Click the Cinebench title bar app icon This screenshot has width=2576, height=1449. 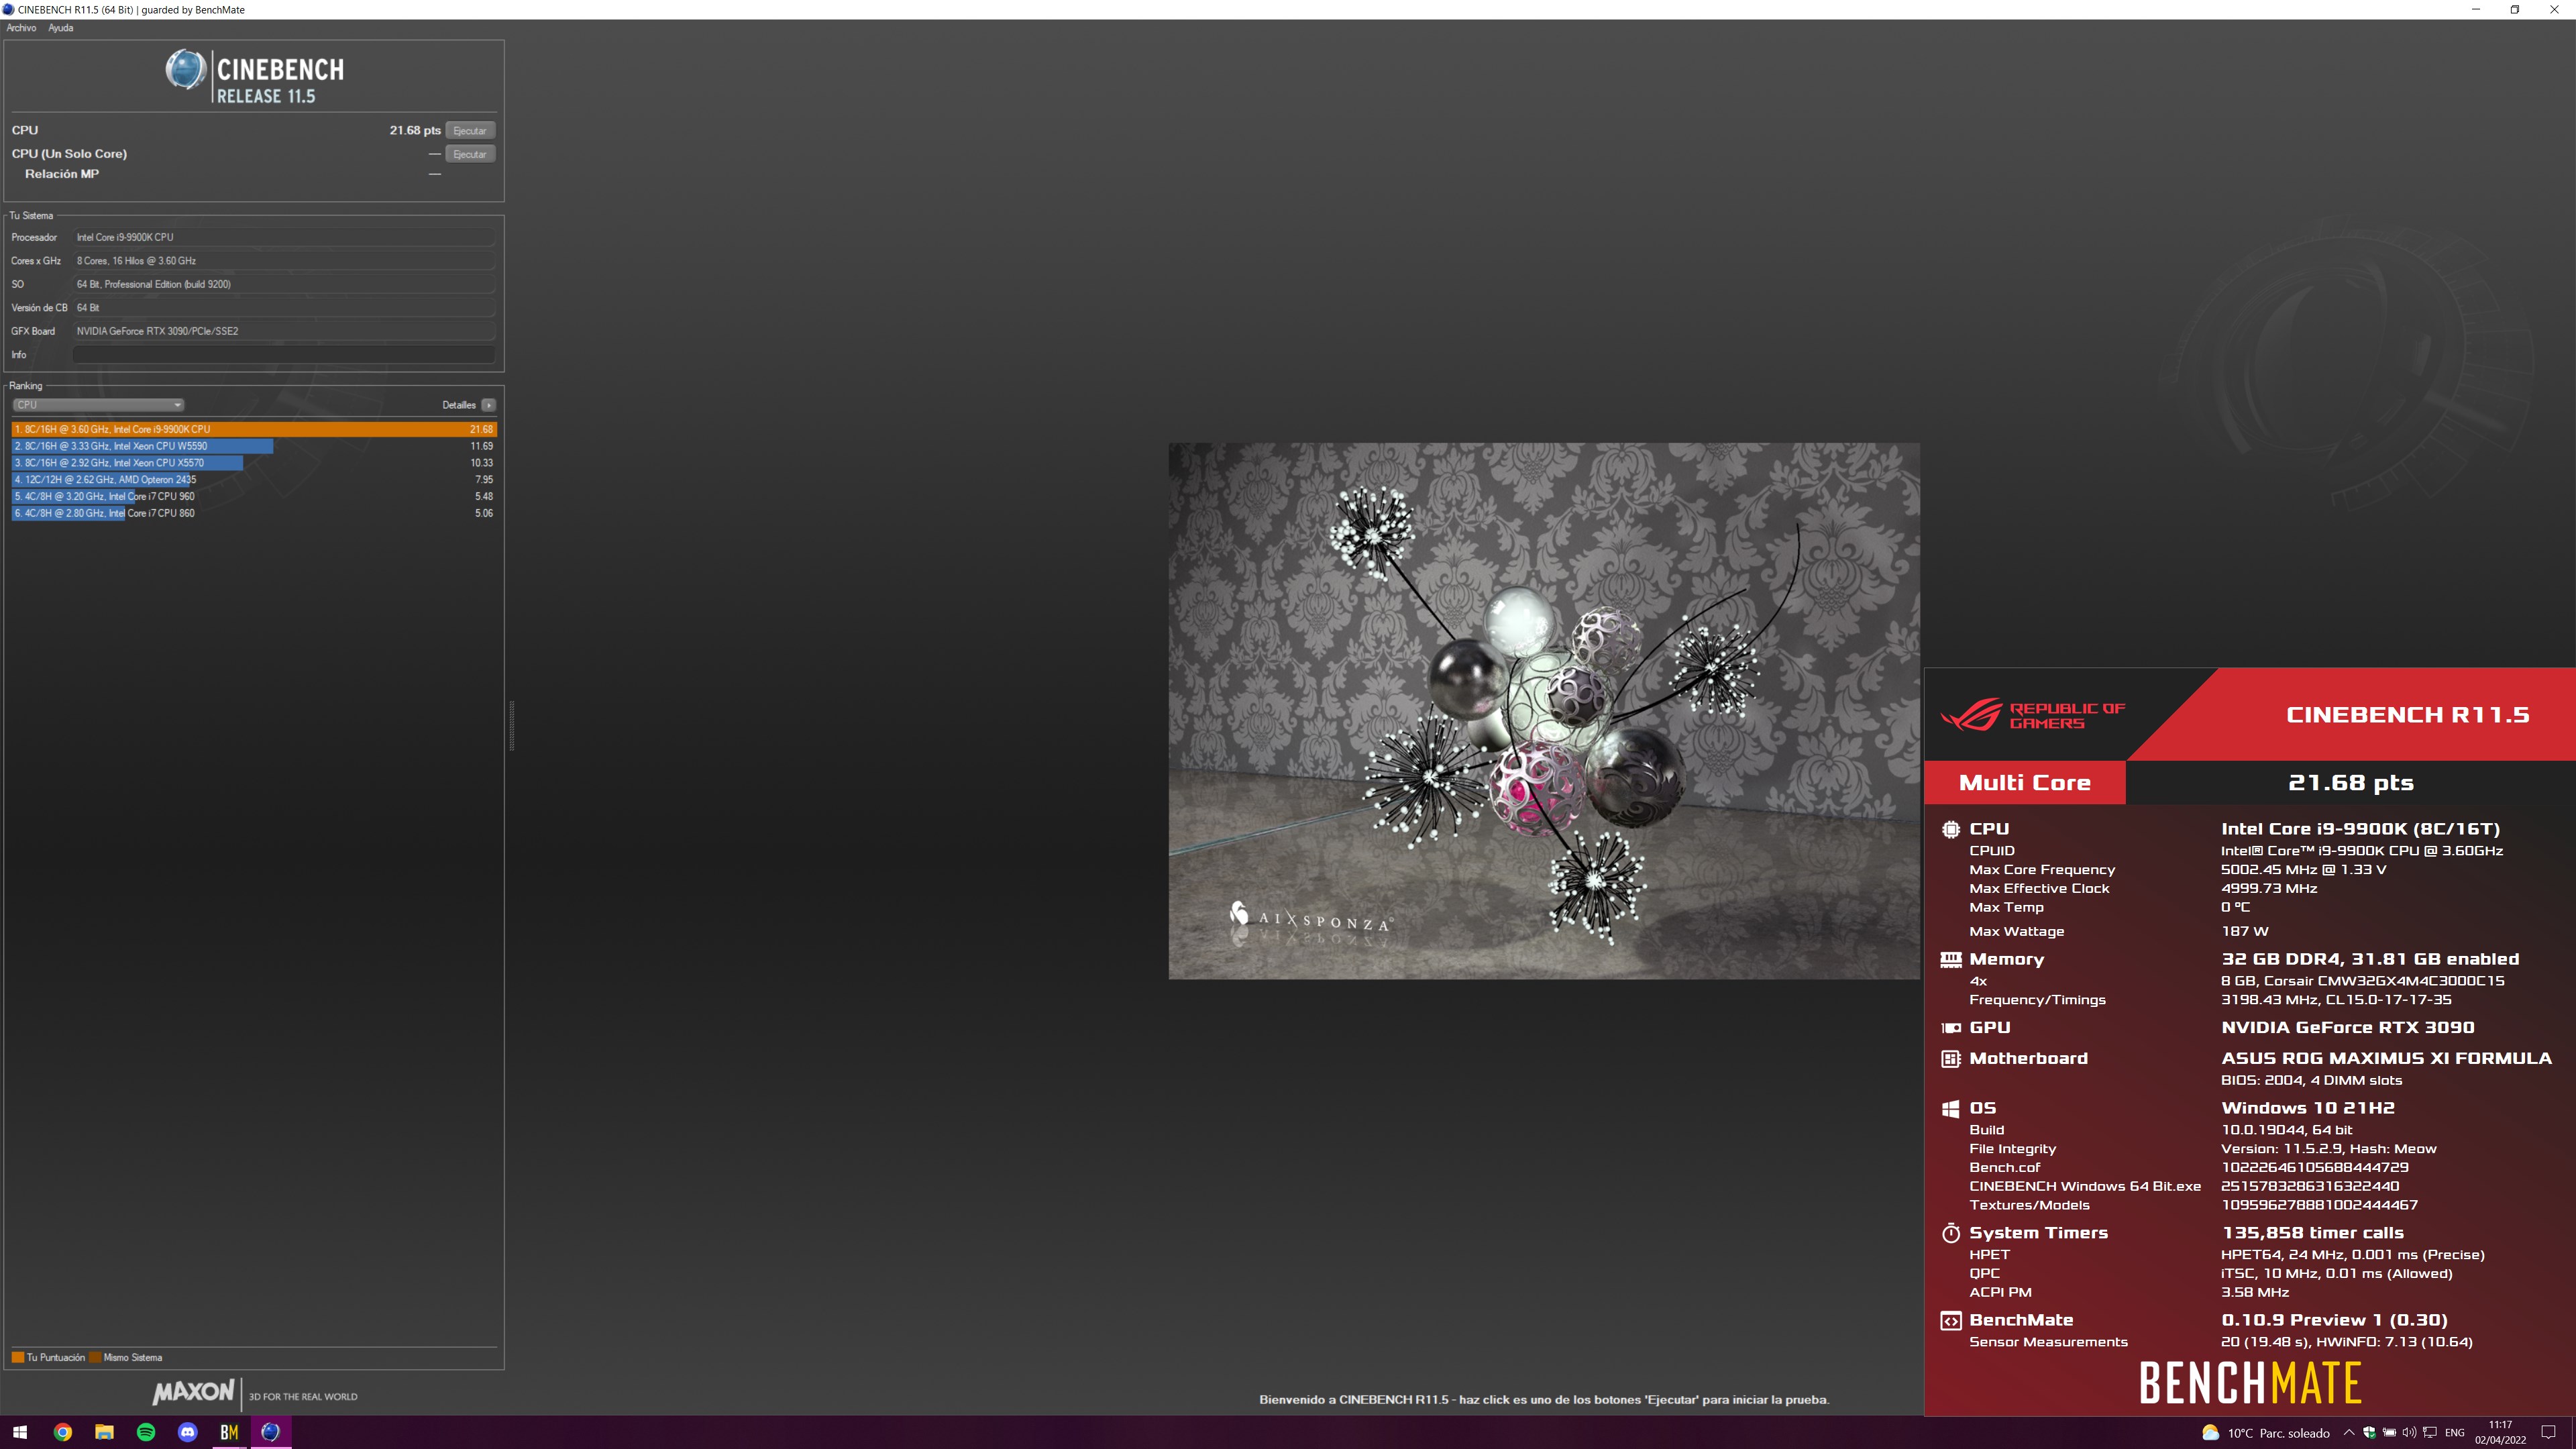[x=9, y=9]
